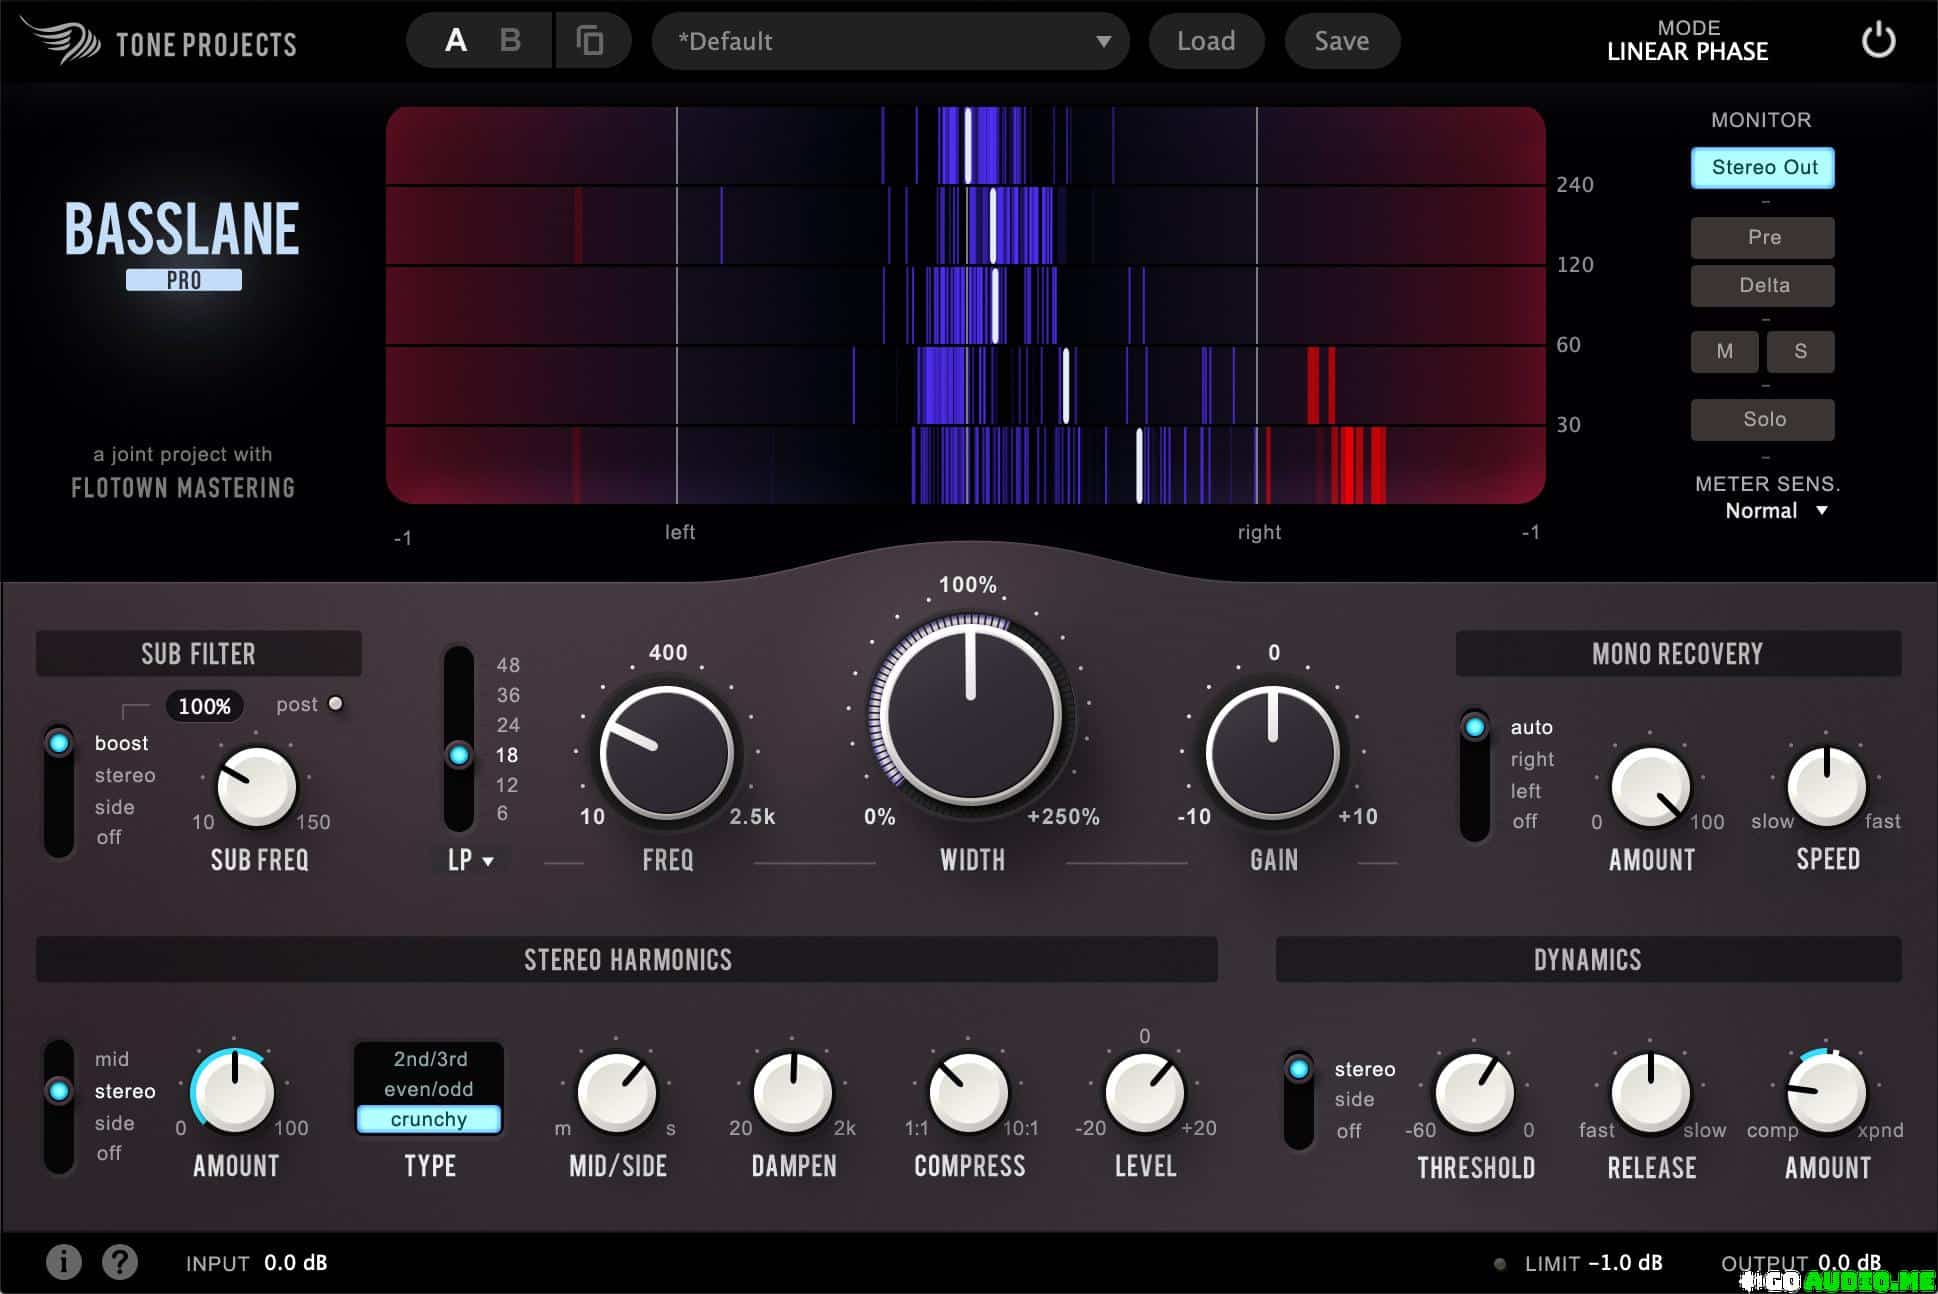This screenshot has width=1938, height=1294.
Task: Select the 6 dB filter slope
Action: click(x=502, y=813)
